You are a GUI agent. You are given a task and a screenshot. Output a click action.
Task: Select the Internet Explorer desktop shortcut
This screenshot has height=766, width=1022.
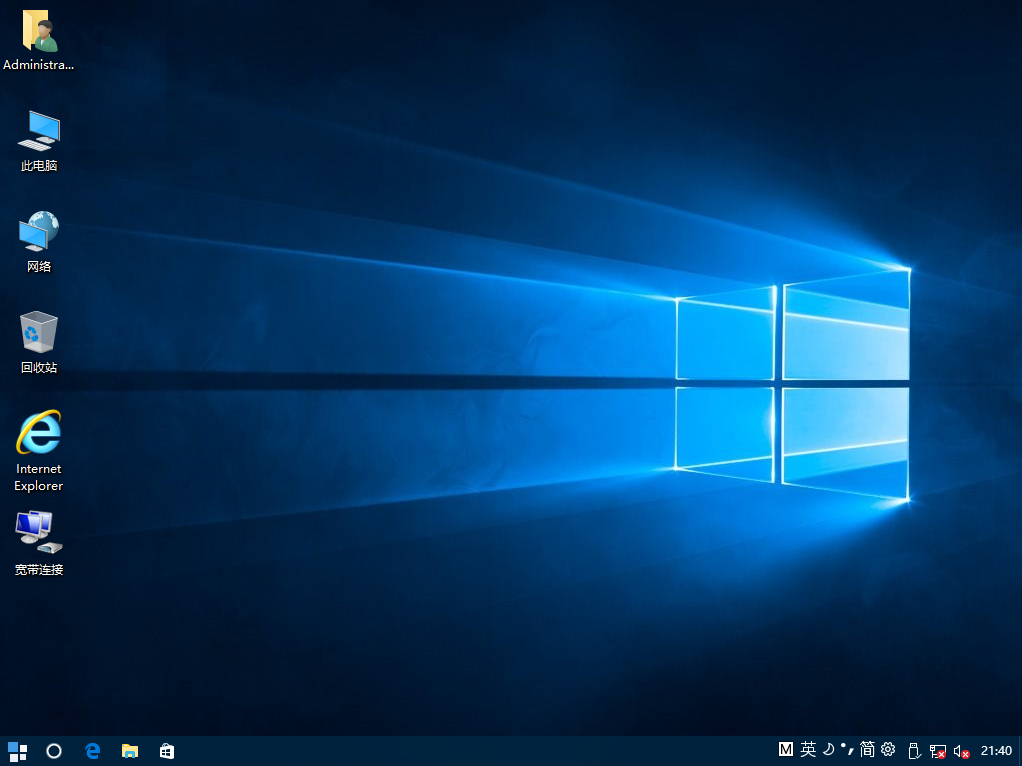click(38, 451)
